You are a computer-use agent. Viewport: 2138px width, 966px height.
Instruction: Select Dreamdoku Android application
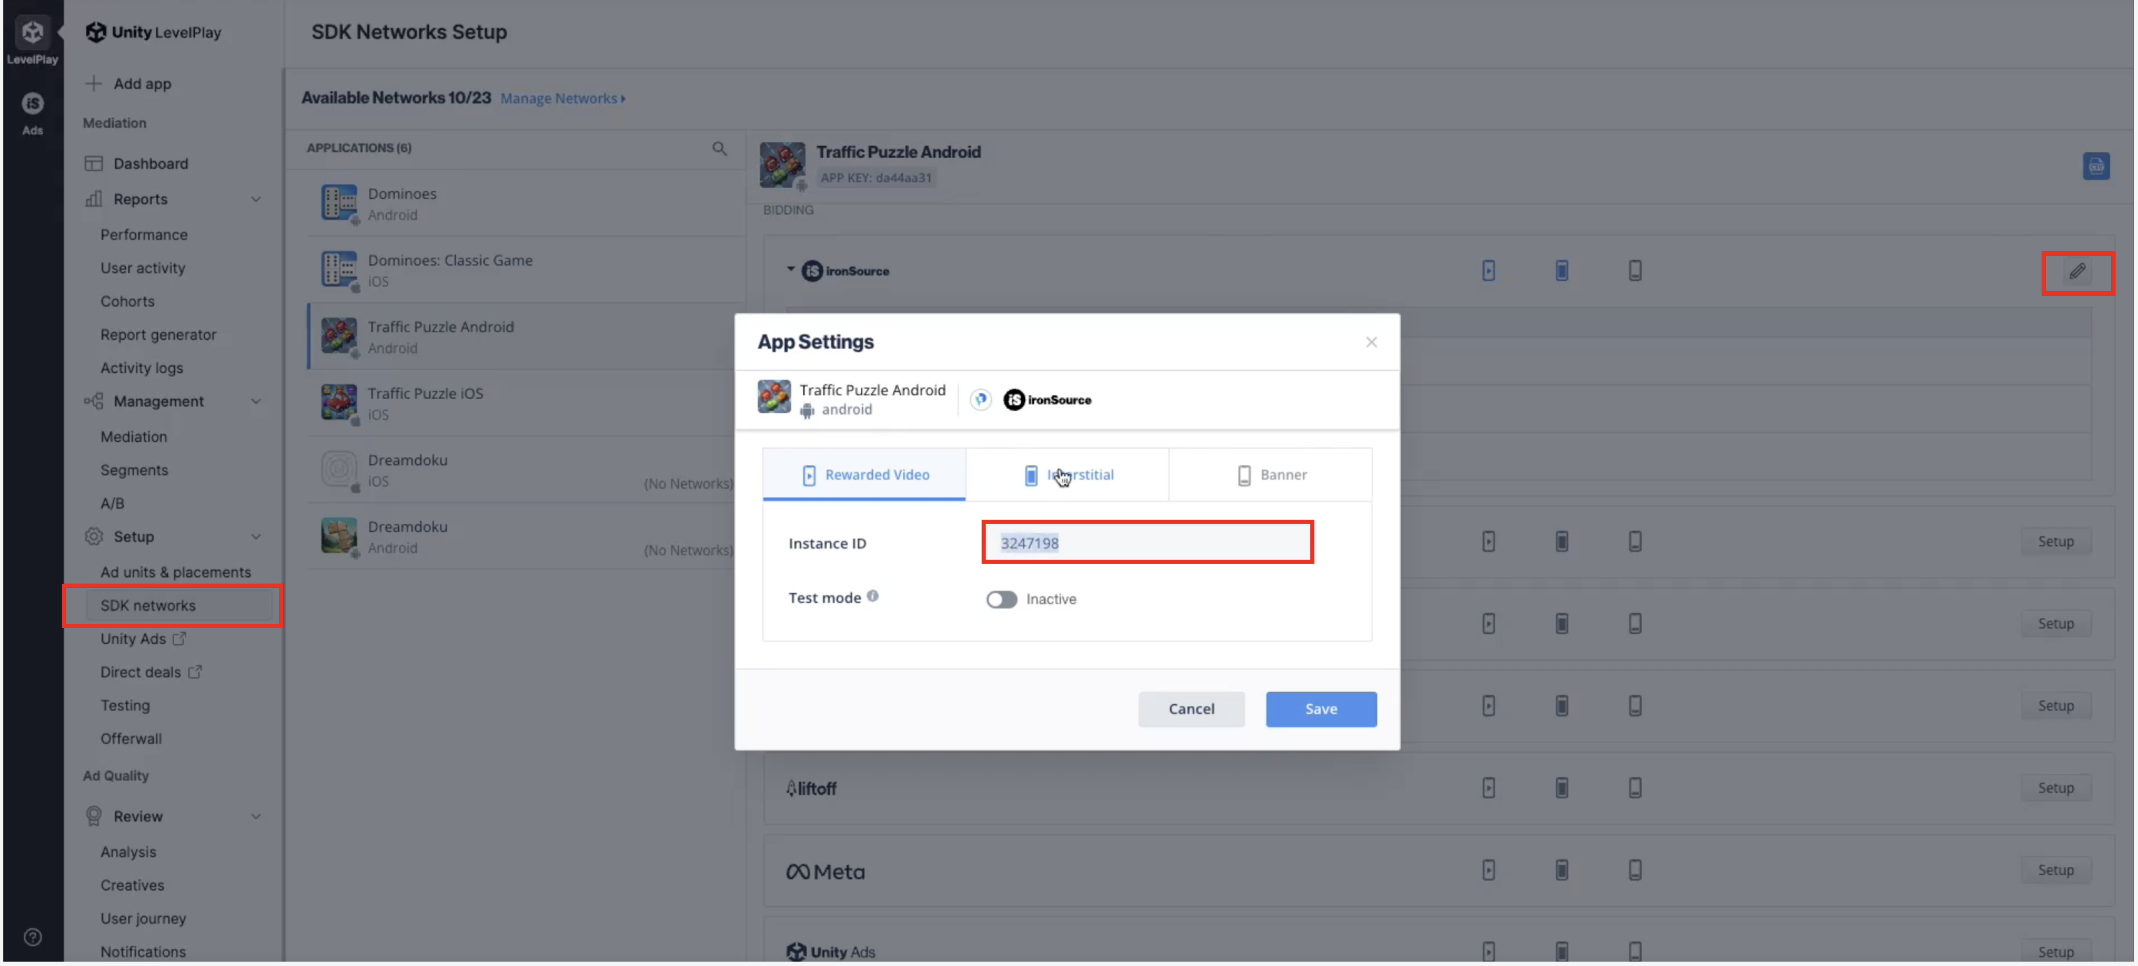point(526,536)
